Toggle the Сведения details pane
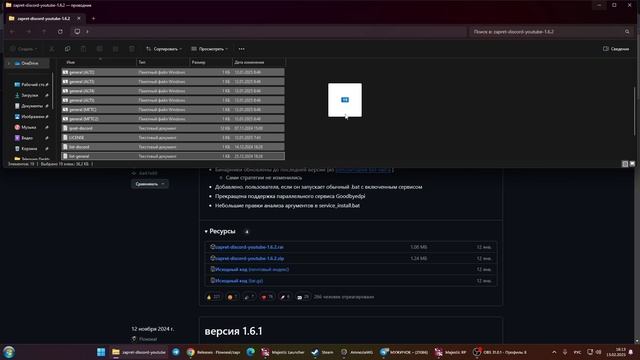The width and height of the screenshot is (640, 360). click(616, 49)
